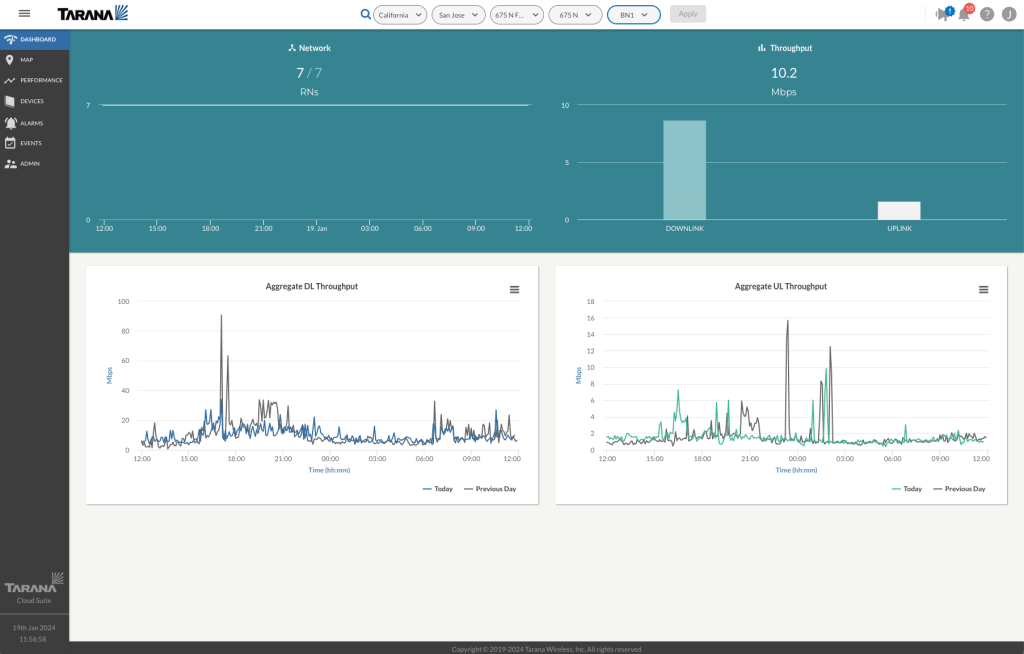Go to the Map page in the sidebar
The image size is (1024, 654).
click(27, 60)
